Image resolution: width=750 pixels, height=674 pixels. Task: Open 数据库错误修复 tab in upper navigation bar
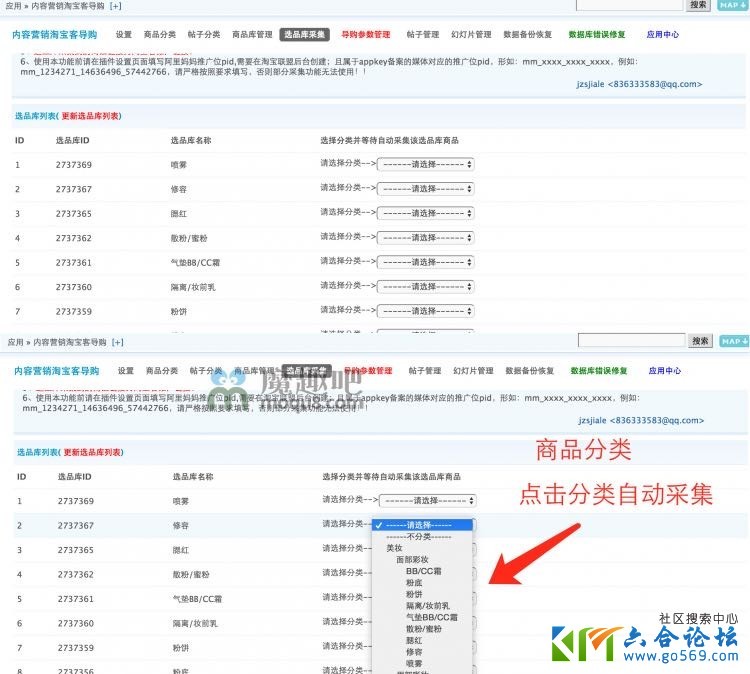(597, 34)
